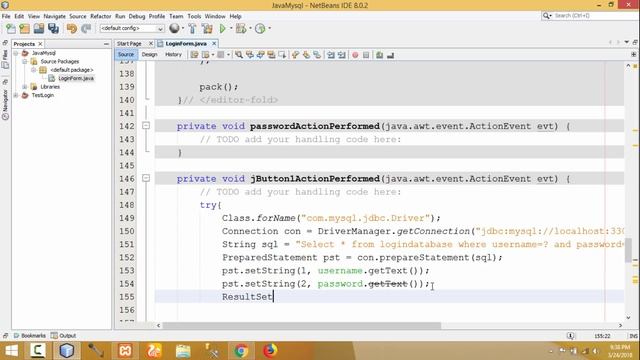Close the Projects panel tab
This screenshot has height=360, width=640.
(x=40, y=44)
